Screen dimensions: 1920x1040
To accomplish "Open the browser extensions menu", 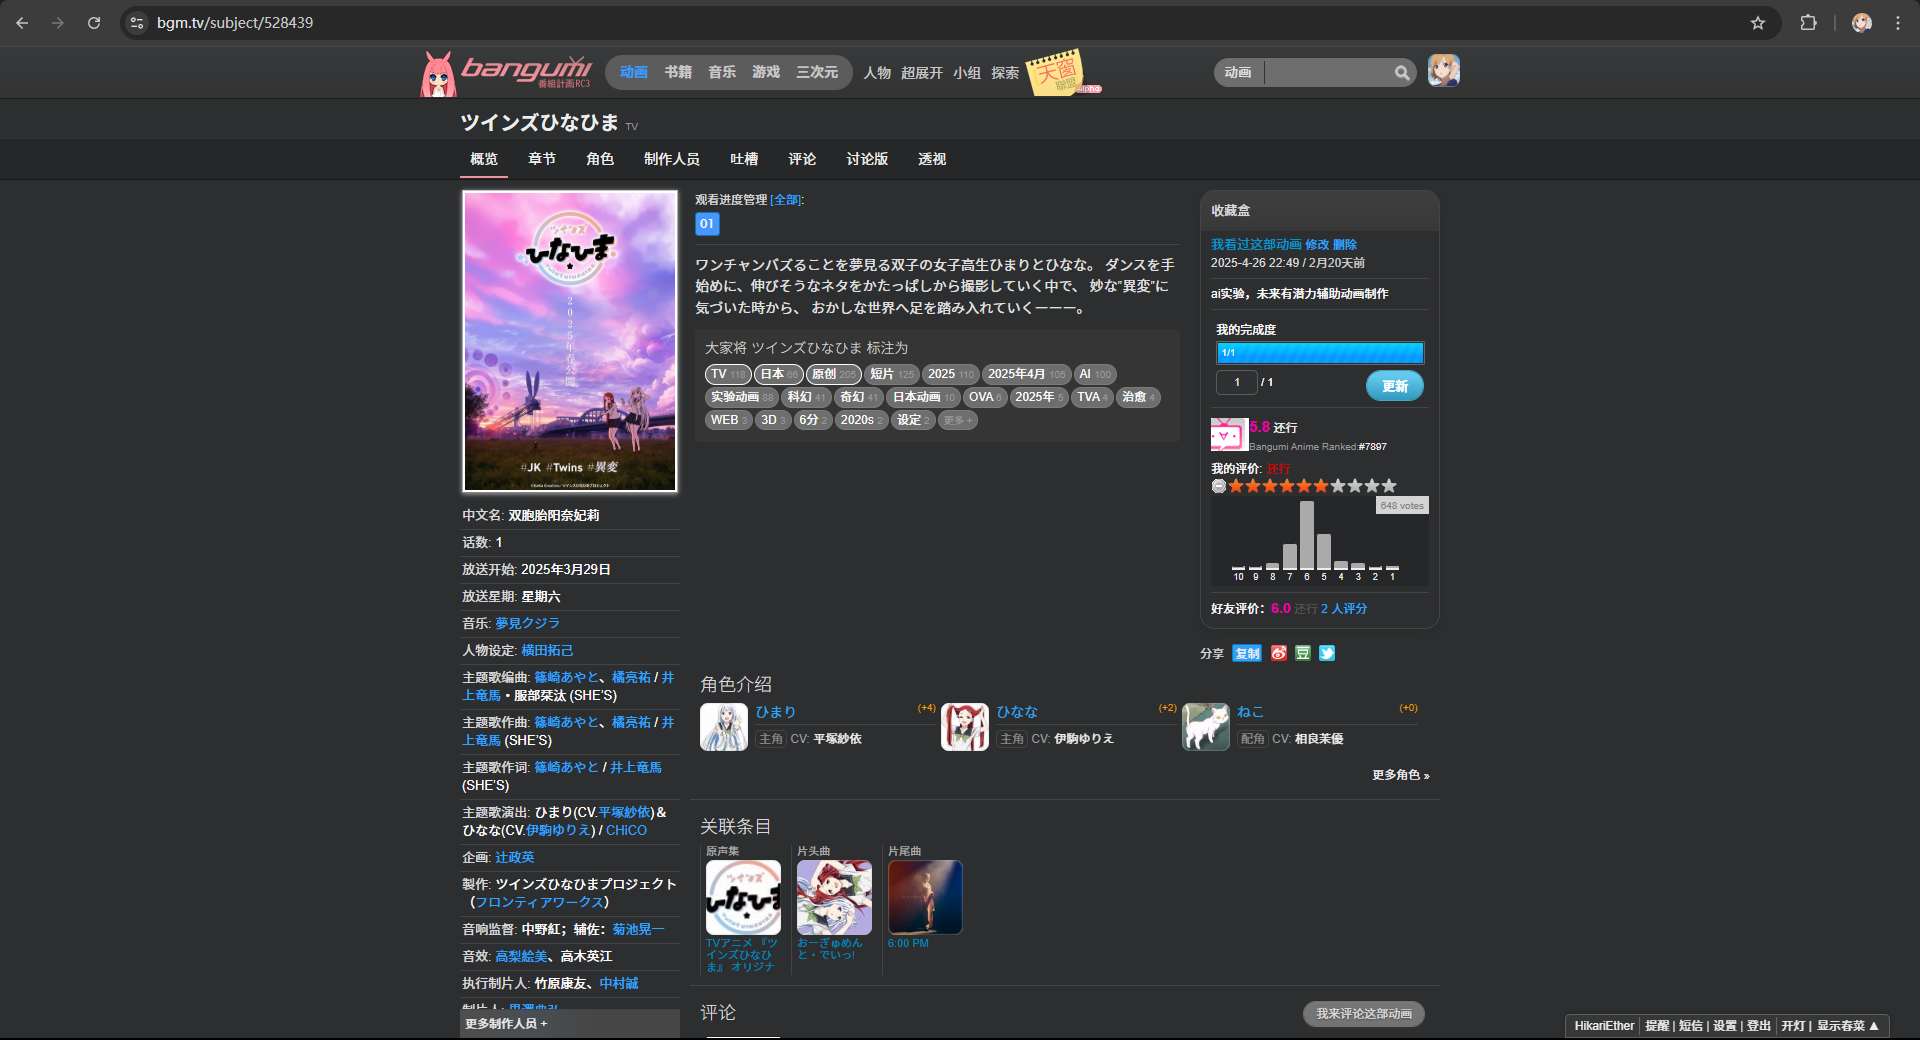I will pyautogui.click(x=1808, y=23).
